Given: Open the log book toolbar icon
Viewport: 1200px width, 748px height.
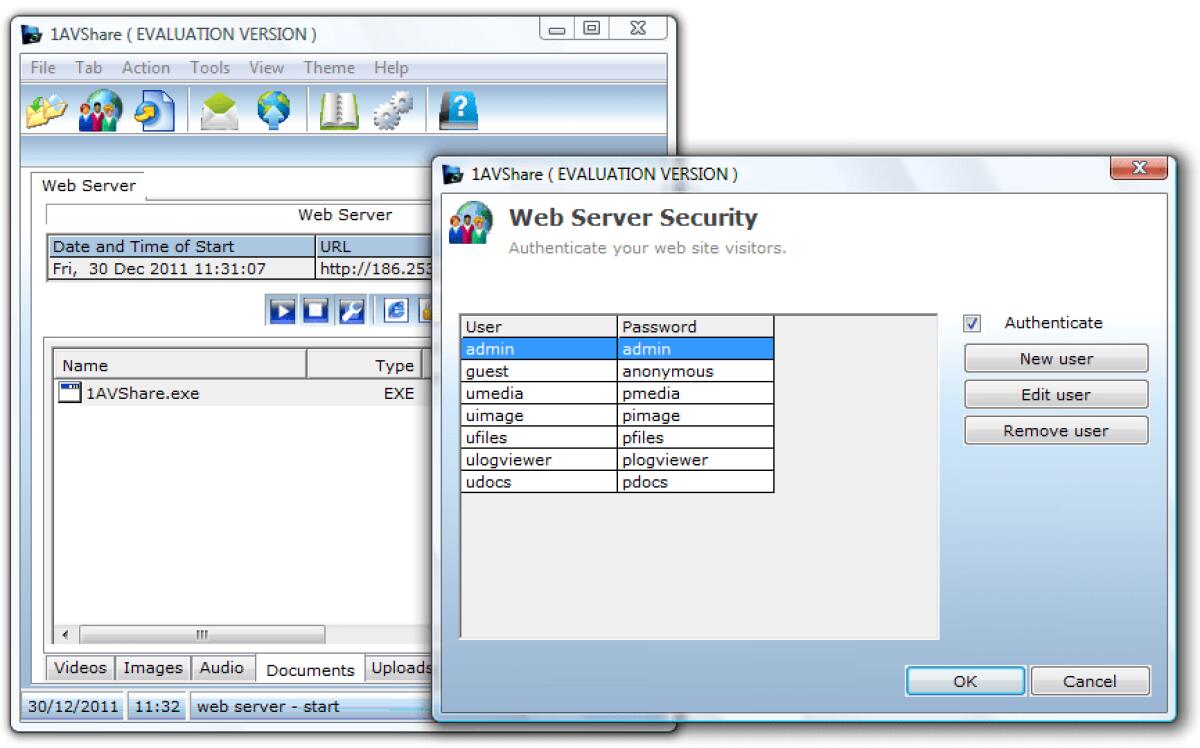Looking at the screenshot, I should click(336, 110).
